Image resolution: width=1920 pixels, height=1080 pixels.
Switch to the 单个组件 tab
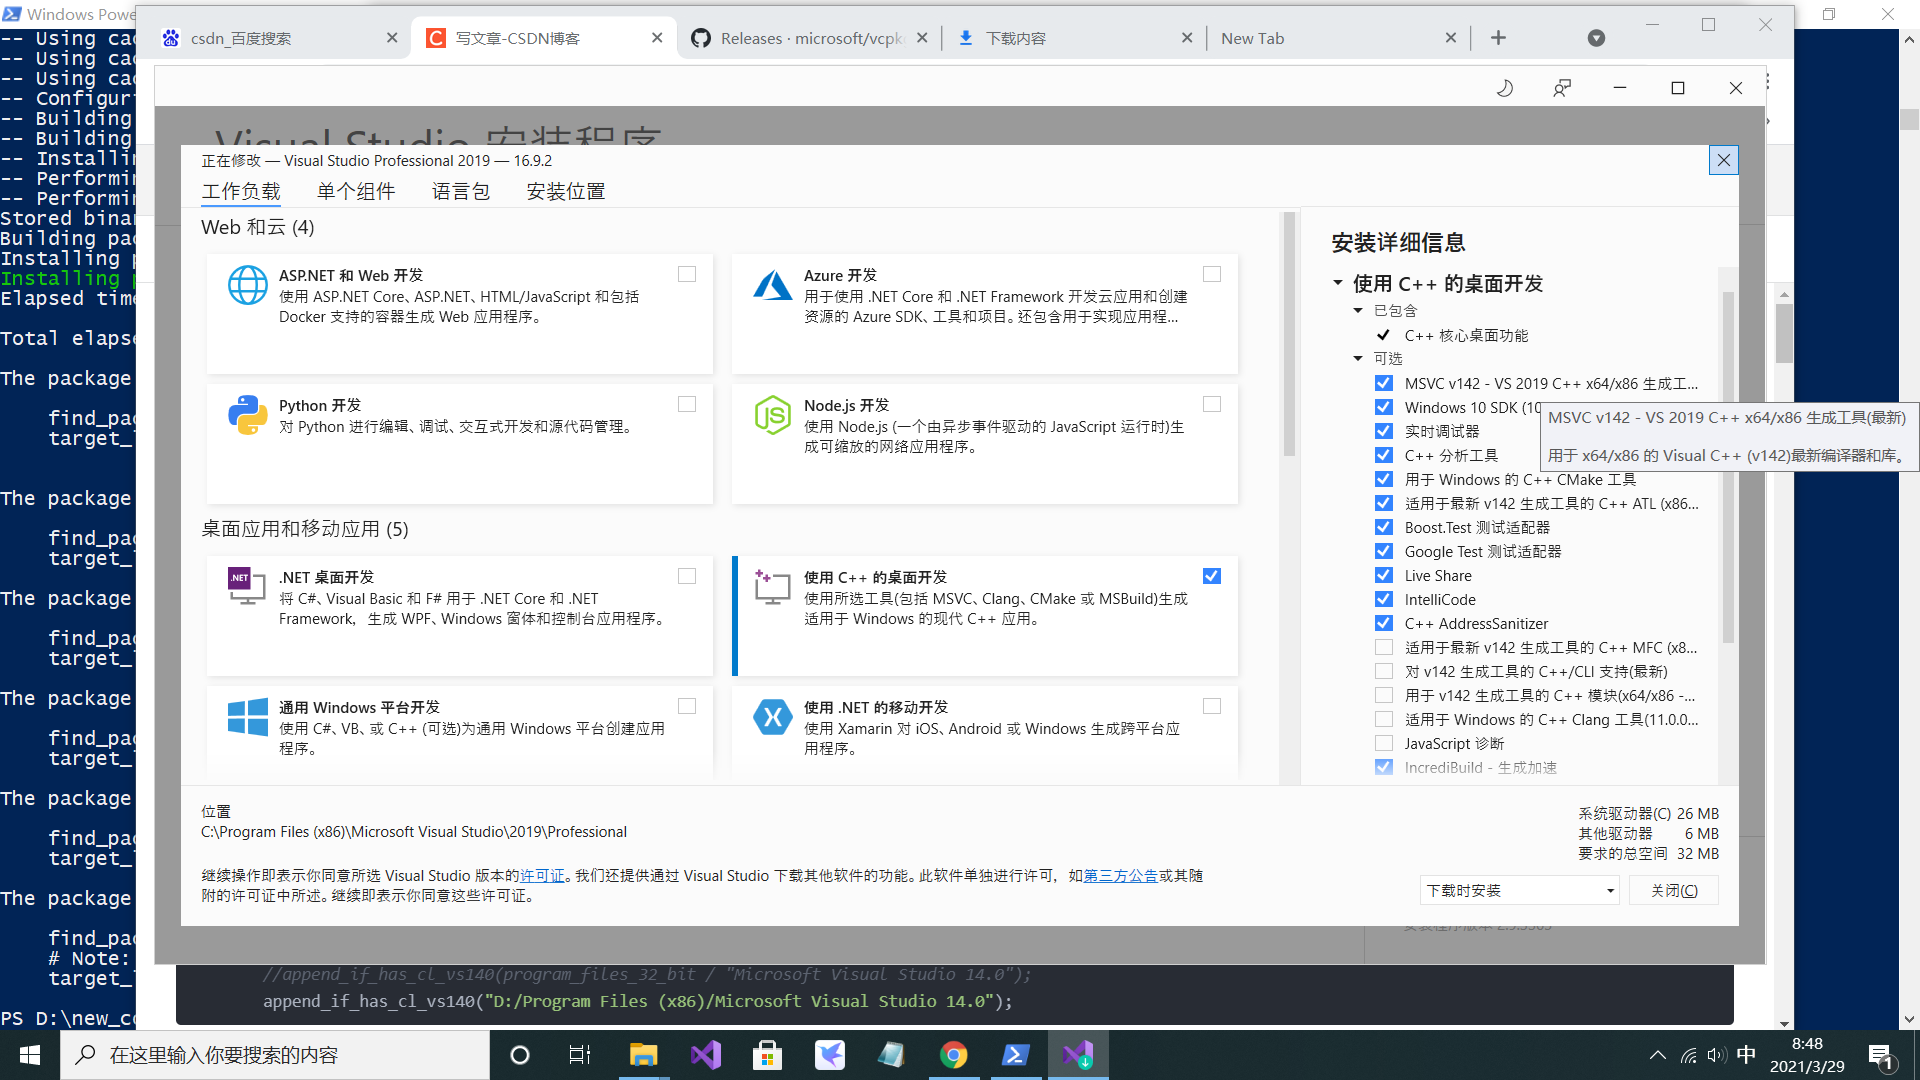356,190
